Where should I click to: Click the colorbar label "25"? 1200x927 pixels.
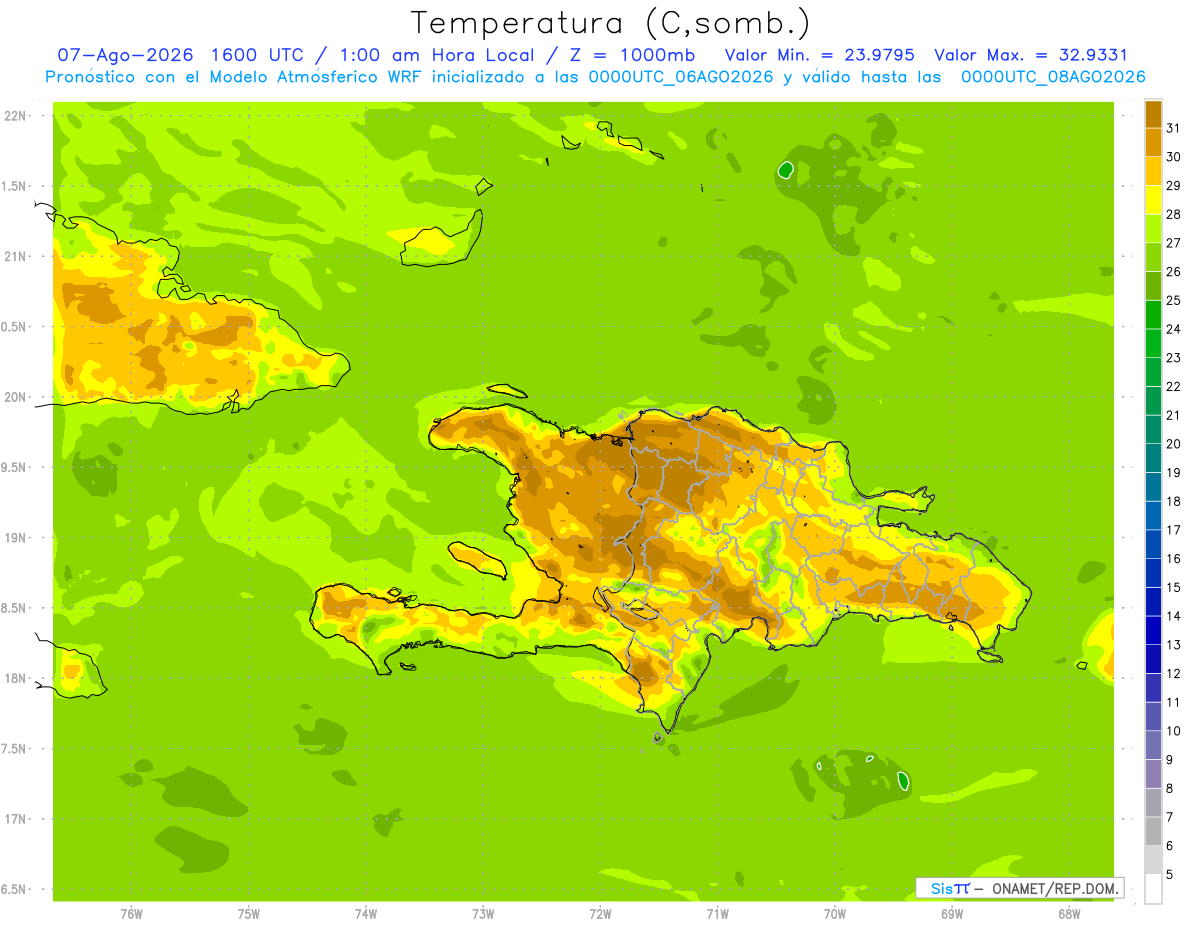pos(1173,300)
